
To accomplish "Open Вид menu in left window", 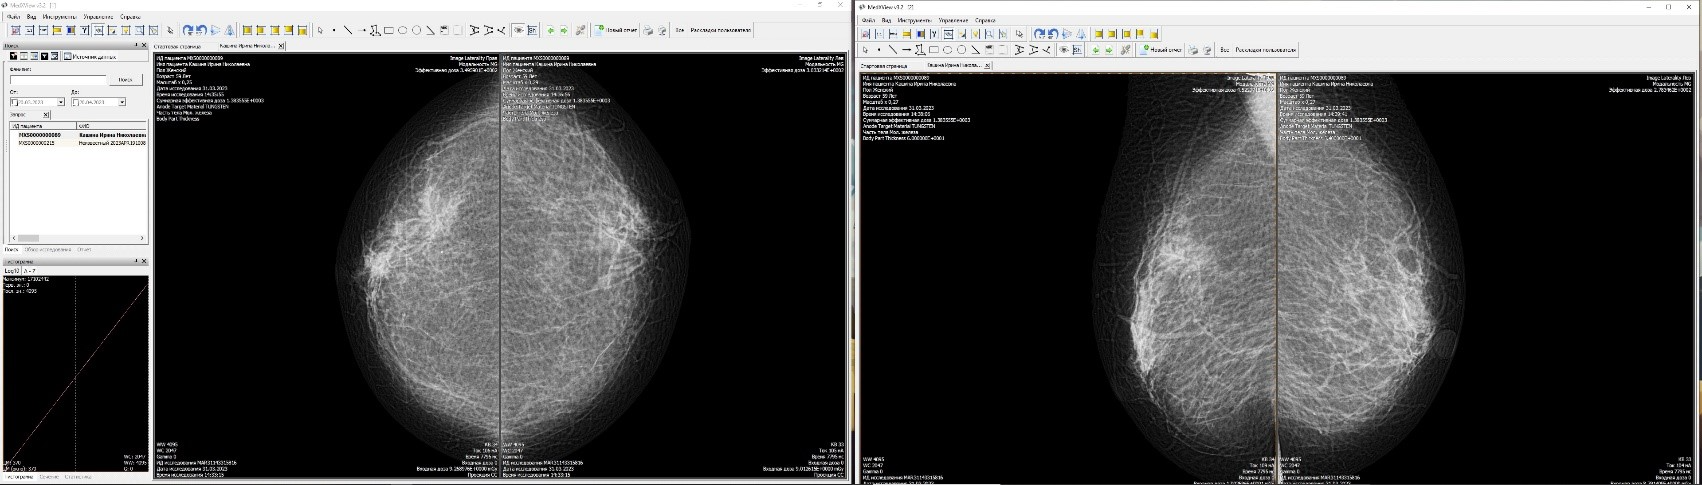I will pos(32,17).
